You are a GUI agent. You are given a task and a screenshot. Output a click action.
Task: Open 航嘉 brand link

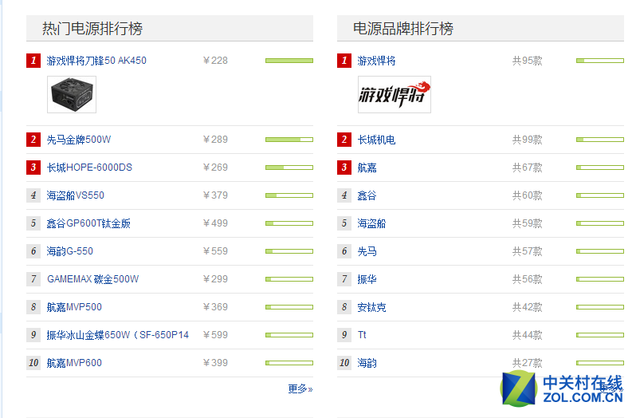coord(367,167)
